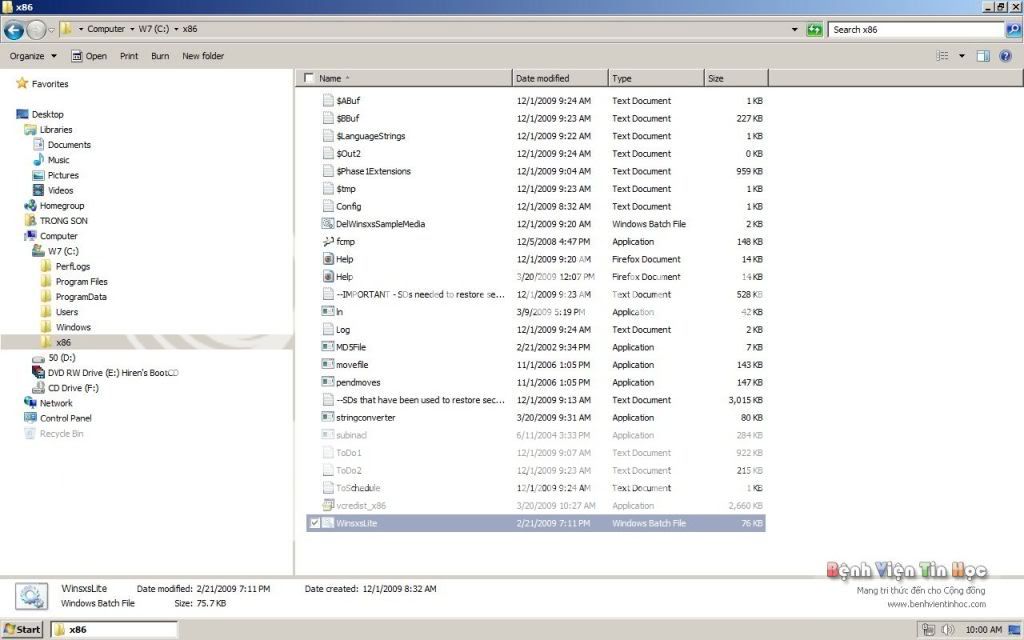
Task: Open the Organize dropdown menu
Action: 32,55
